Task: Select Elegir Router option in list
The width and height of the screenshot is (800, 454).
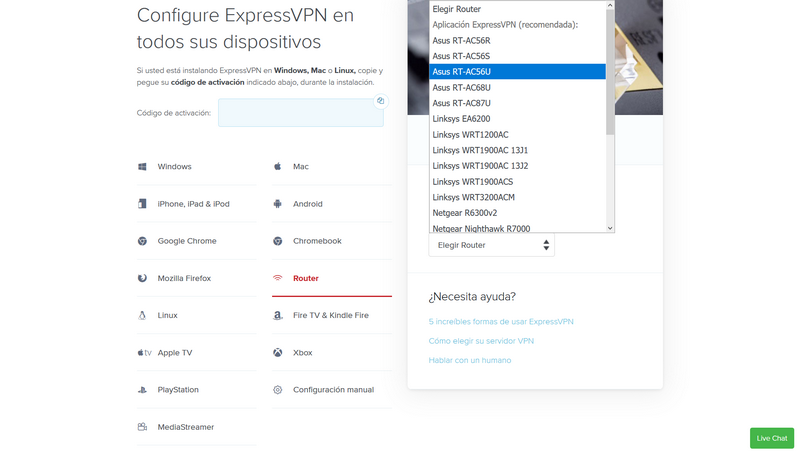Action: pos(517,9)
